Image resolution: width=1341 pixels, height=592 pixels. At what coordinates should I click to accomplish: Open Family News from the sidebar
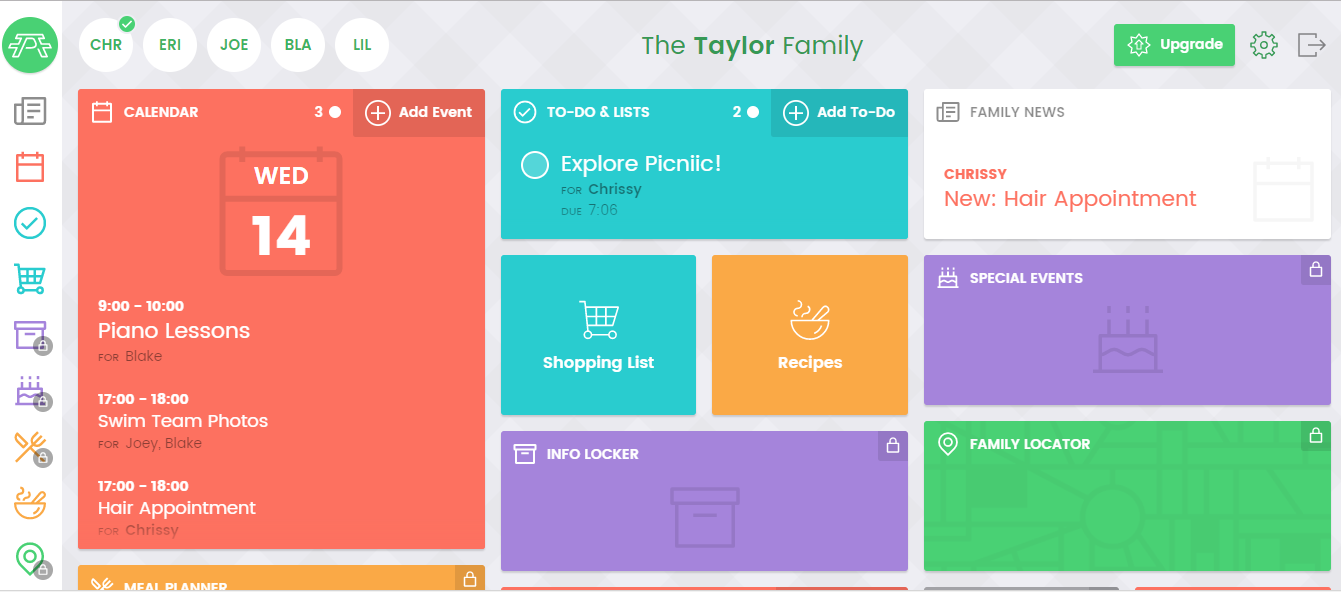(x=30, y=111)
